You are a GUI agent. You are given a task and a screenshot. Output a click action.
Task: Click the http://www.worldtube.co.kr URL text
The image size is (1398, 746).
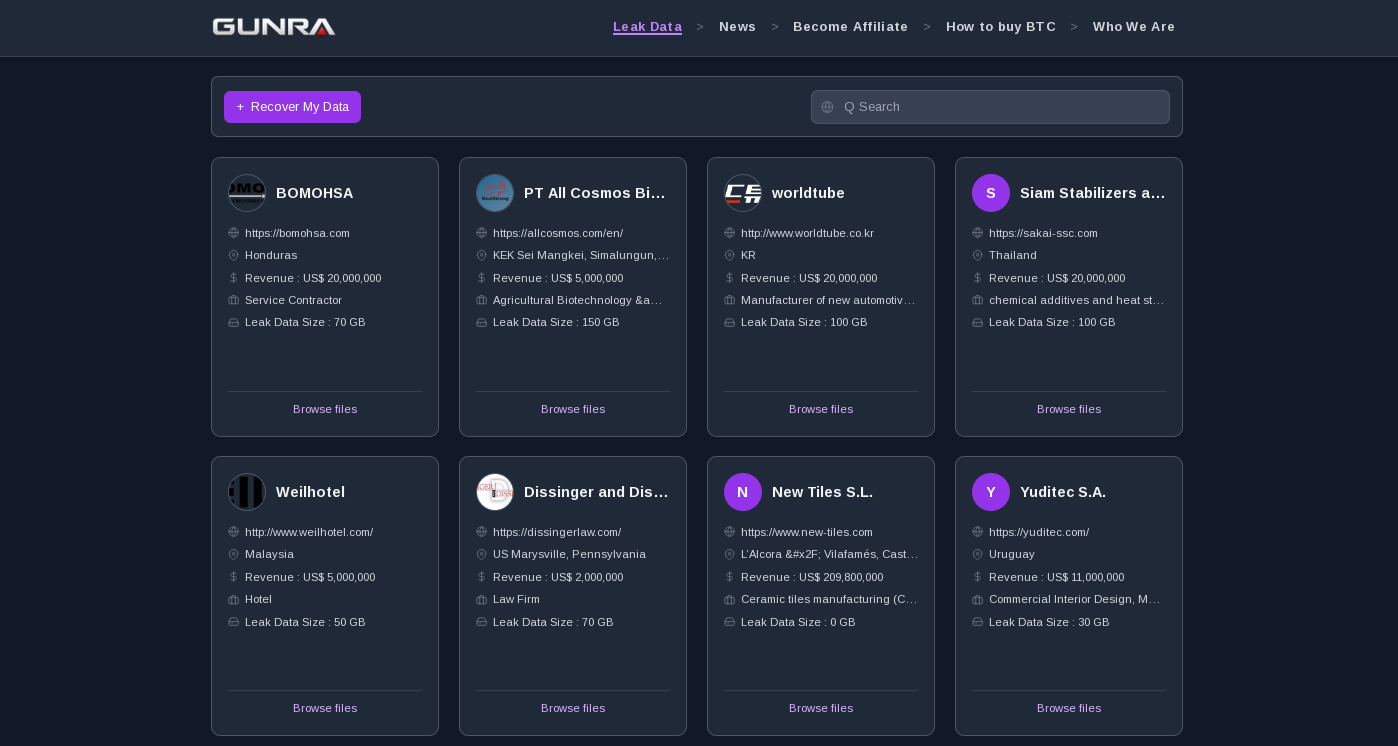[x=807, y=233]
